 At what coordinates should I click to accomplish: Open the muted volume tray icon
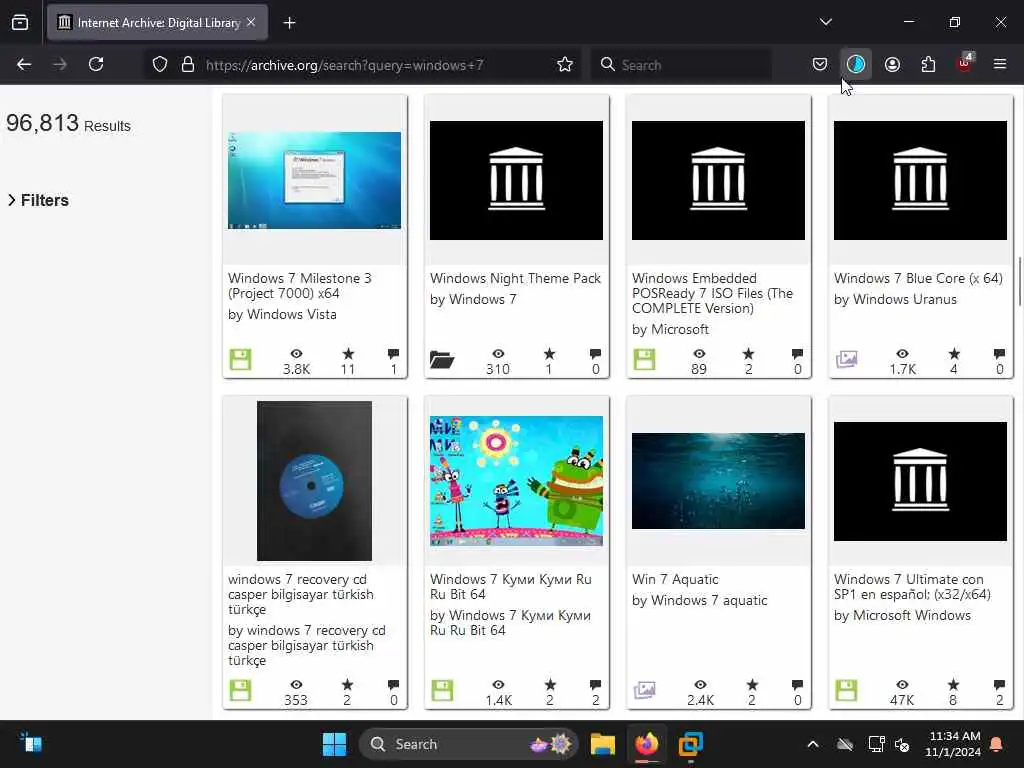point(902,744)
